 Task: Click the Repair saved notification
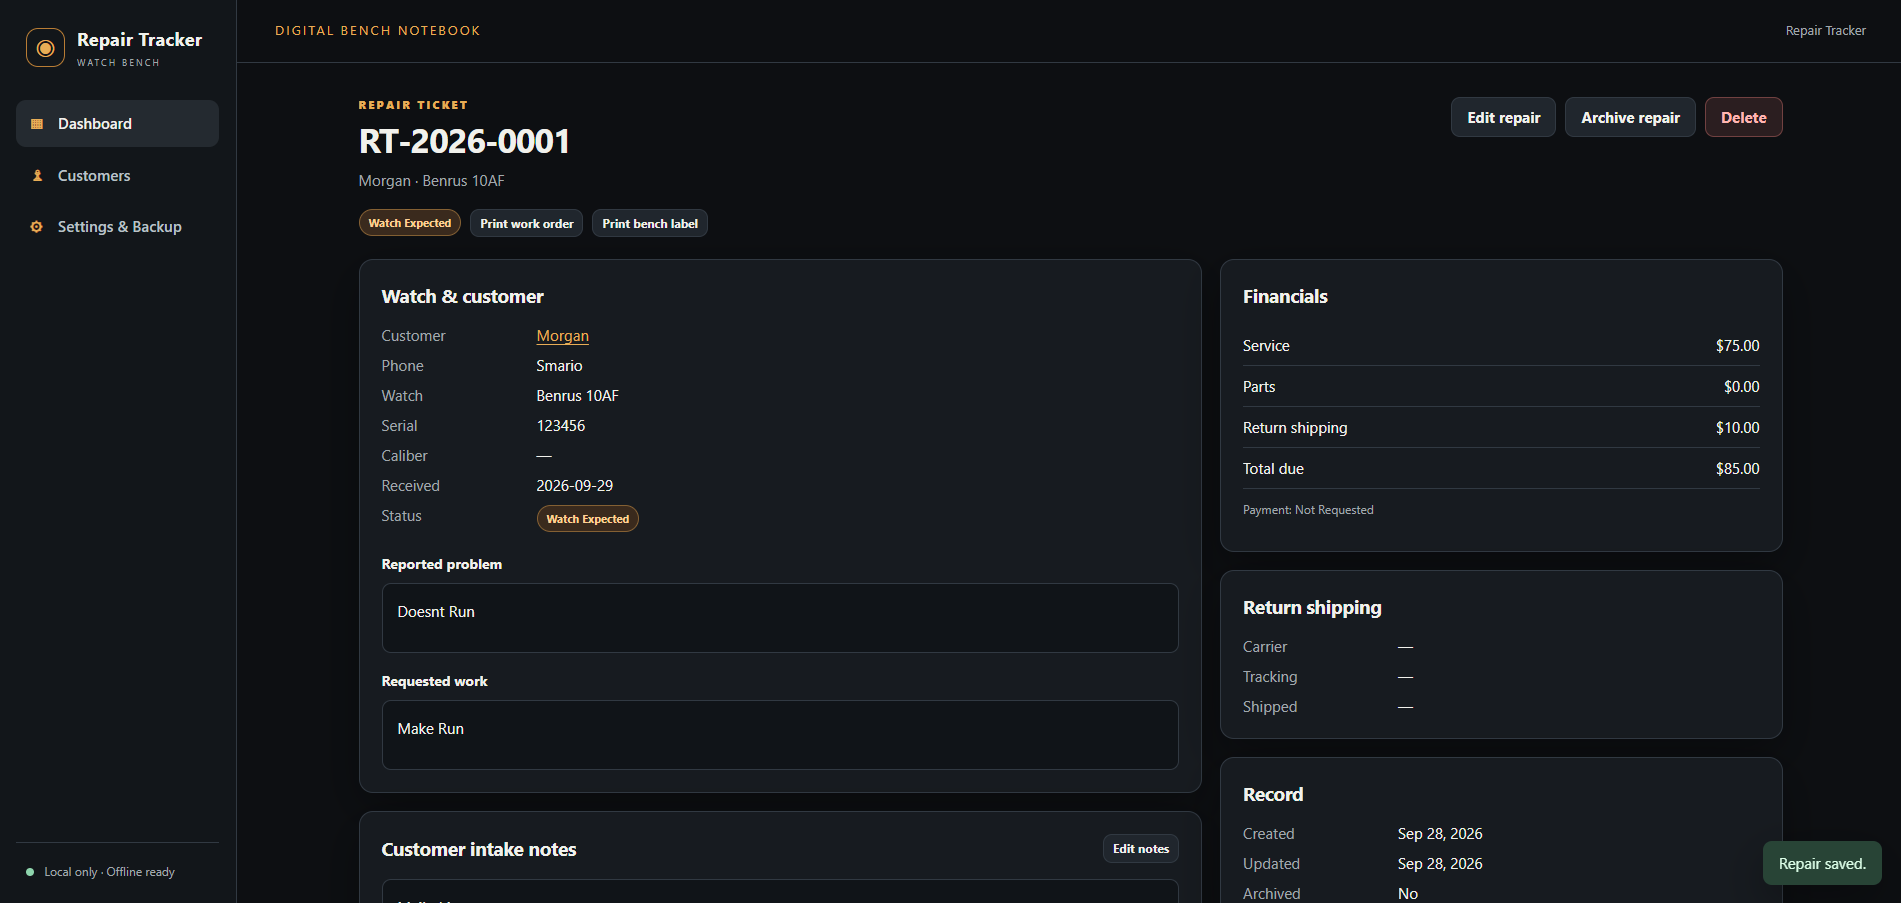click(1822, 863)
